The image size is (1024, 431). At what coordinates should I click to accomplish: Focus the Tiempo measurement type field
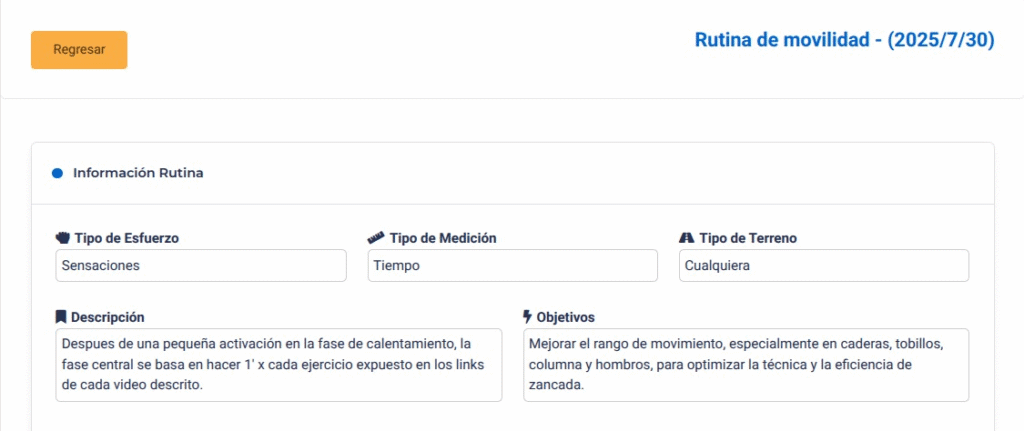click(x=512, y=266)
